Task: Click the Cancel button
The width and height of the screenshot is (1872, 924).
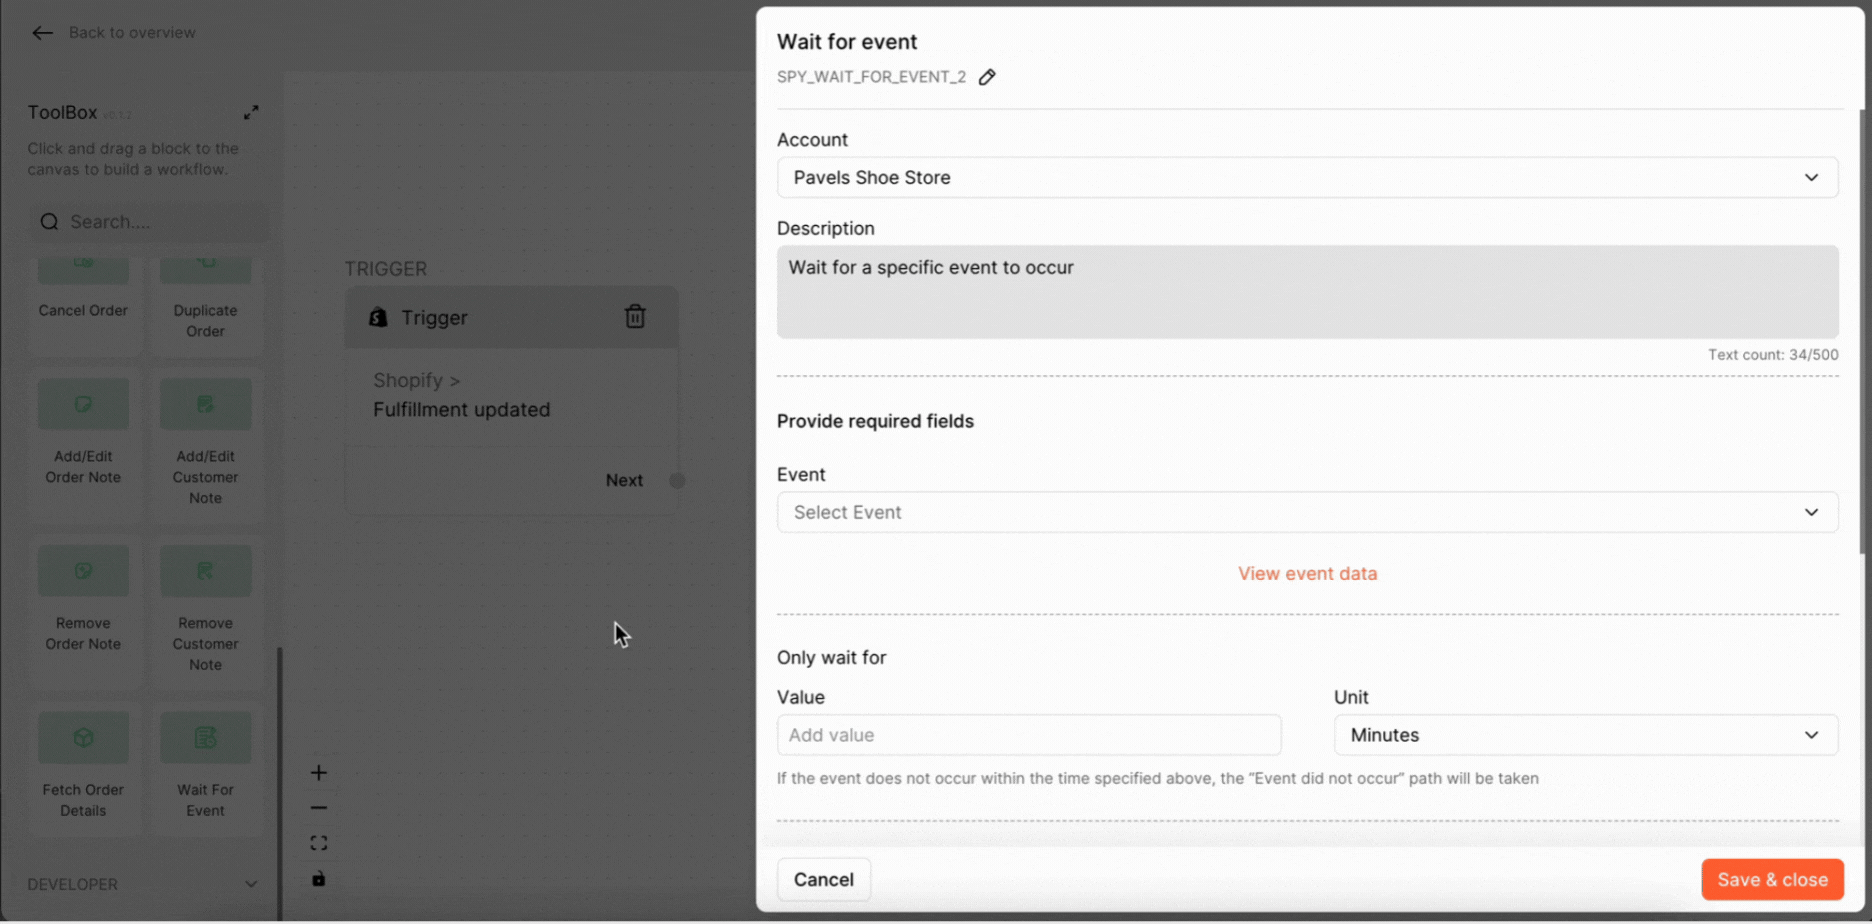Action: point(824,880)
